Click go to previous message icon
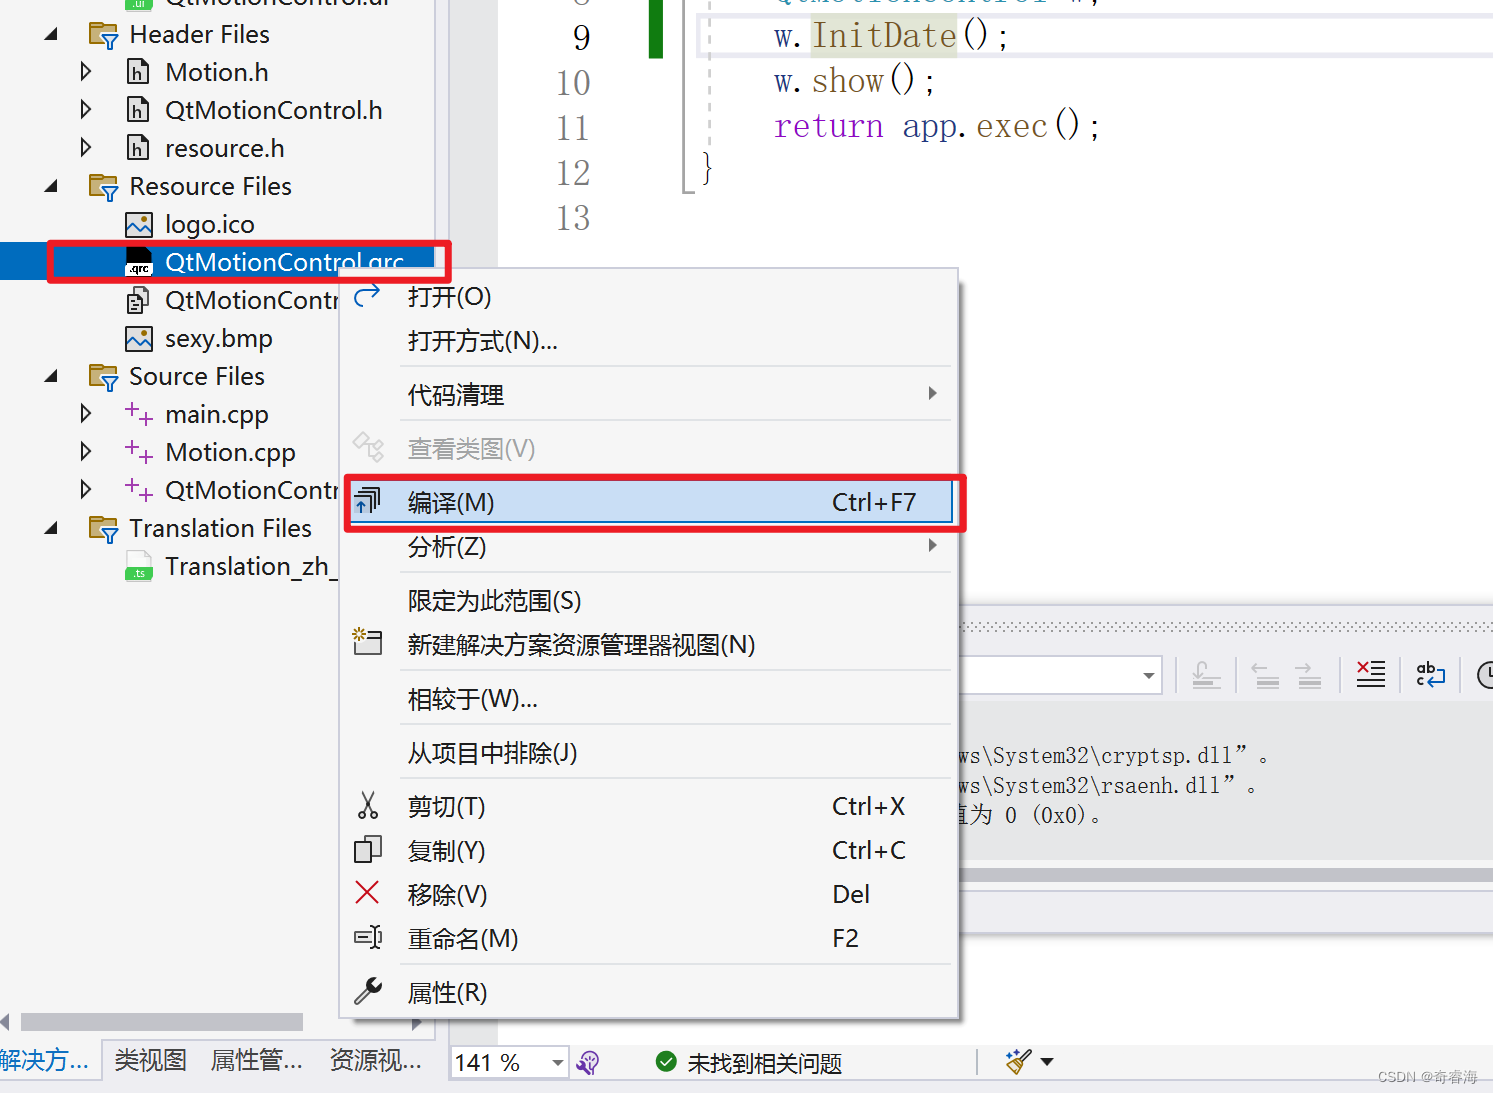 tap(1267, 676)
